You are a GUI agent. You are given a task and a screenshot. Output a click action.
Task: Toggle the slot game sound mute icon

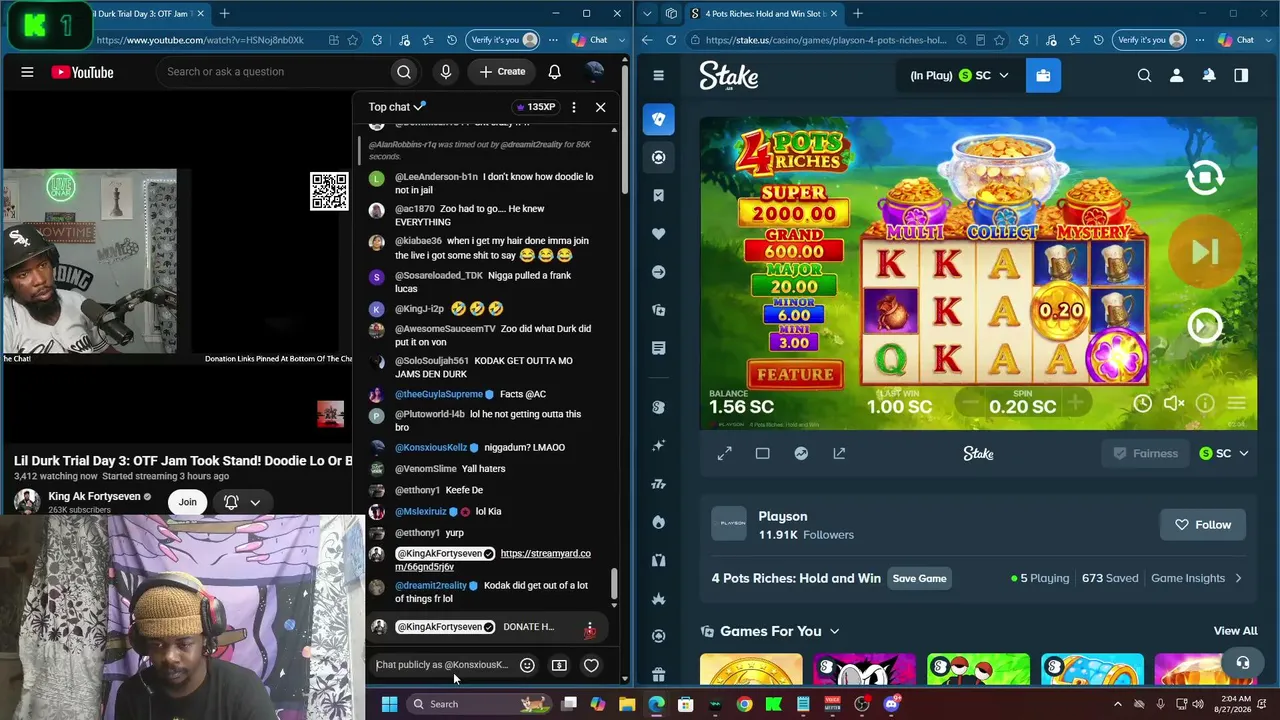[x=1174, y=403]
